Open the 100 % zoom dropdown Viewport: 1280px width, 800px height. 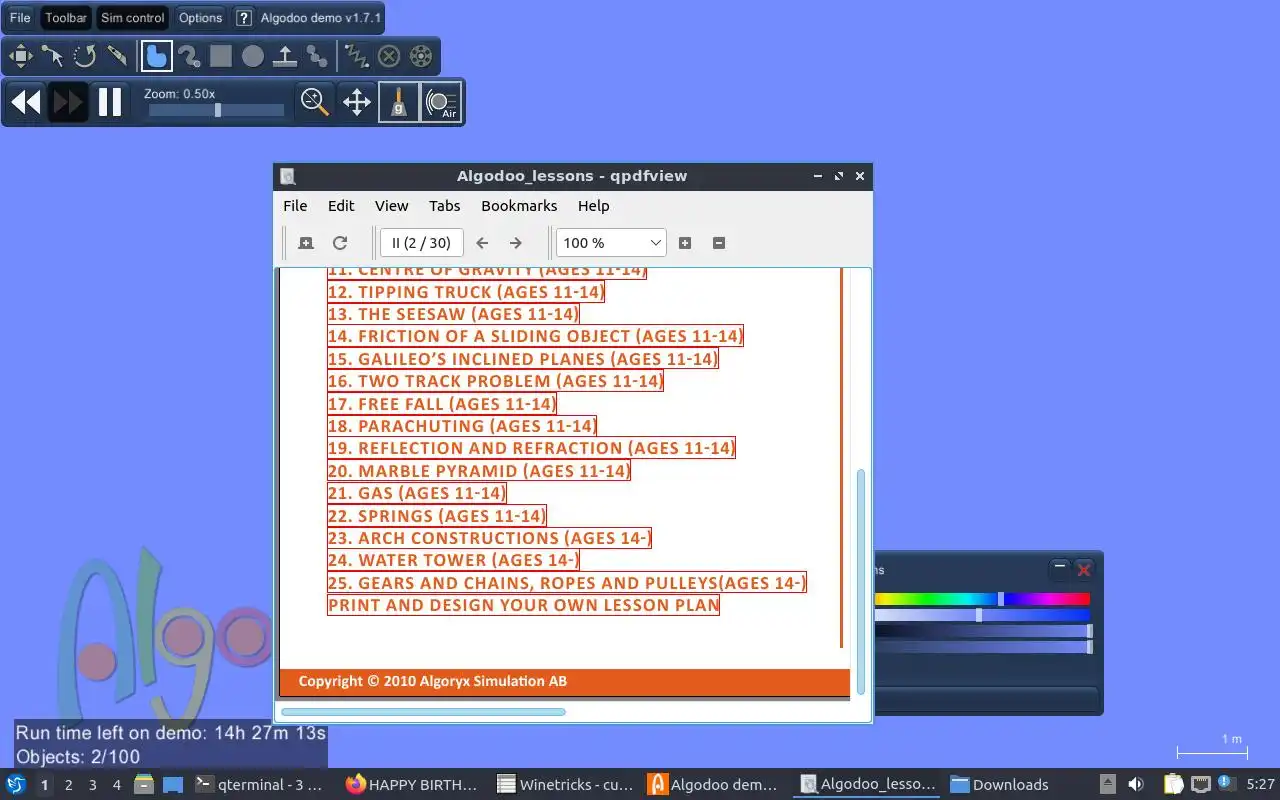(611, 243)
